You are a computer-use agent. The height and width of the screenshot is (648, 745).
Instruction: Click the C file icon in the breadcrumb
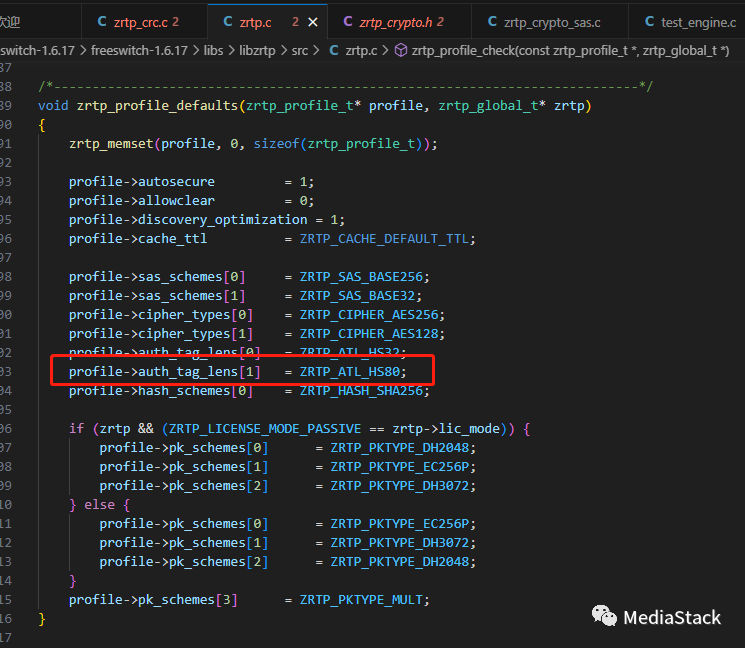(x=334, y=49)
